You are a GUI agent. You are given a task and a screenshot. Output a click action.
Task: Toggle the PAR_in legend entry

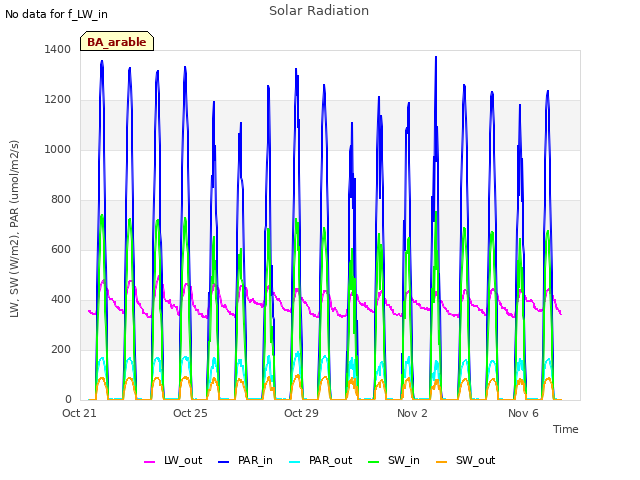pos(245,460)
